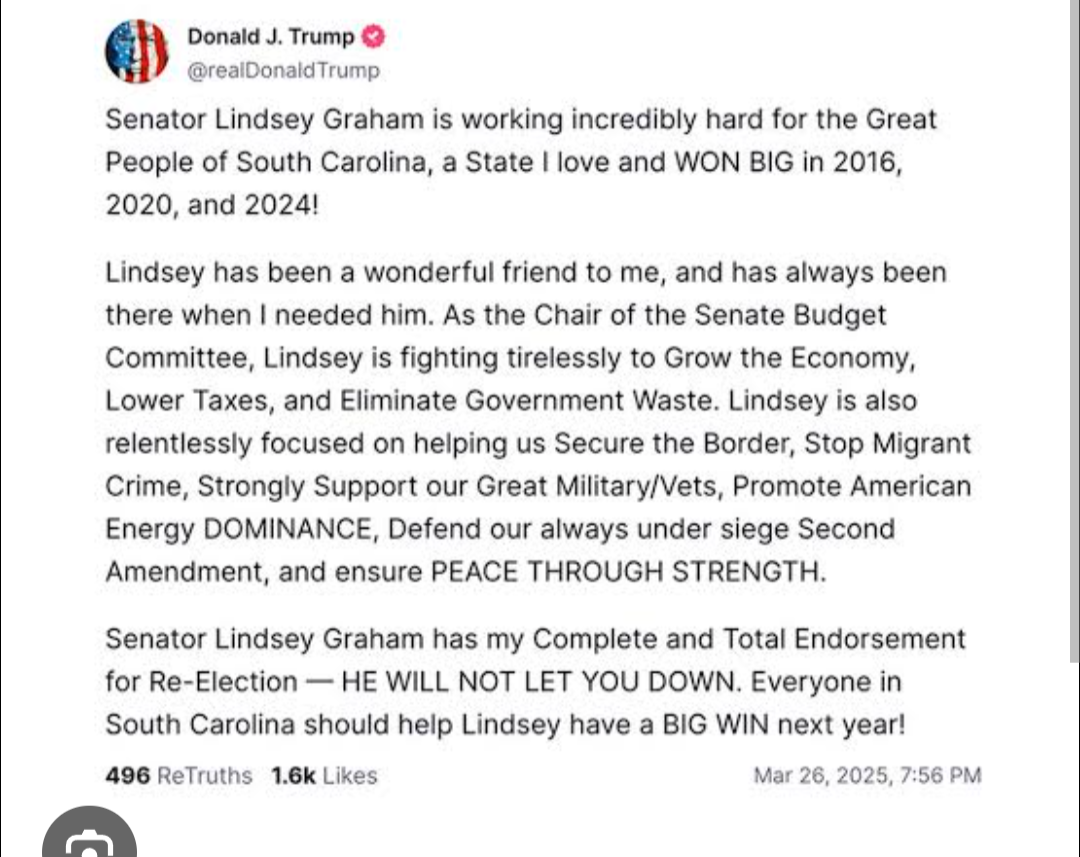Click the Mar 26, 2025 timestamp
Viewport: 1080px width, 857px height.
click(867, 775)
